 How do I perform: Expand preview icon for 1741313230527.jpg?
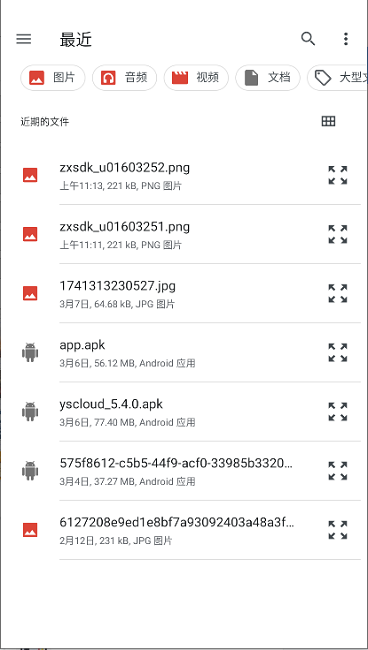tap(338, 293)
